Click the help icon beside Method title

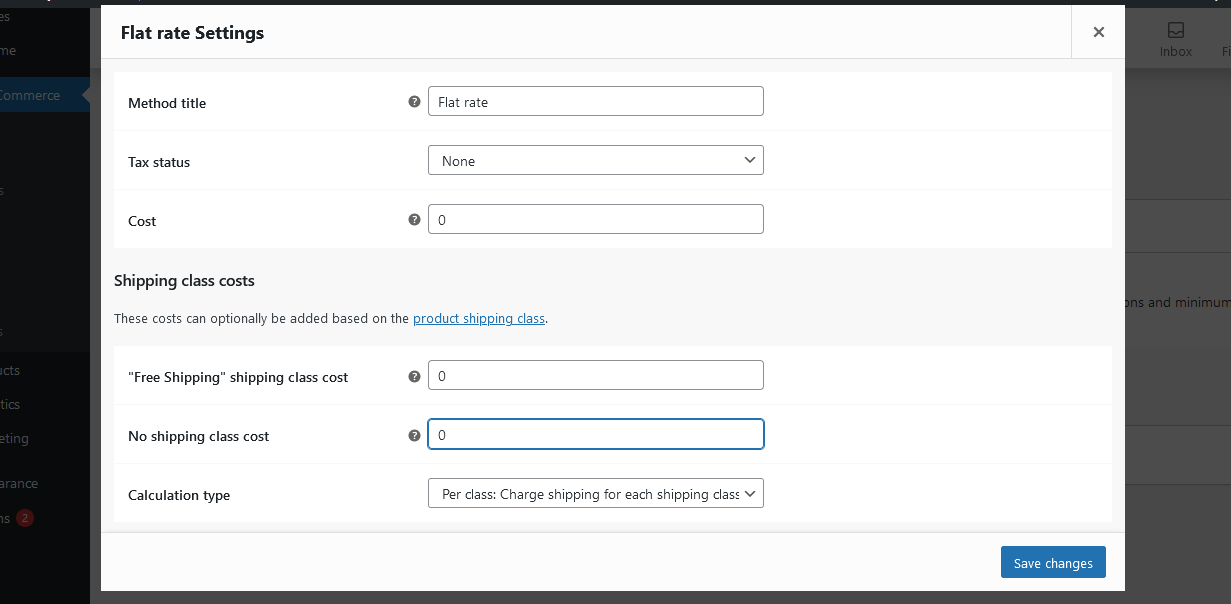click(414, 102)
